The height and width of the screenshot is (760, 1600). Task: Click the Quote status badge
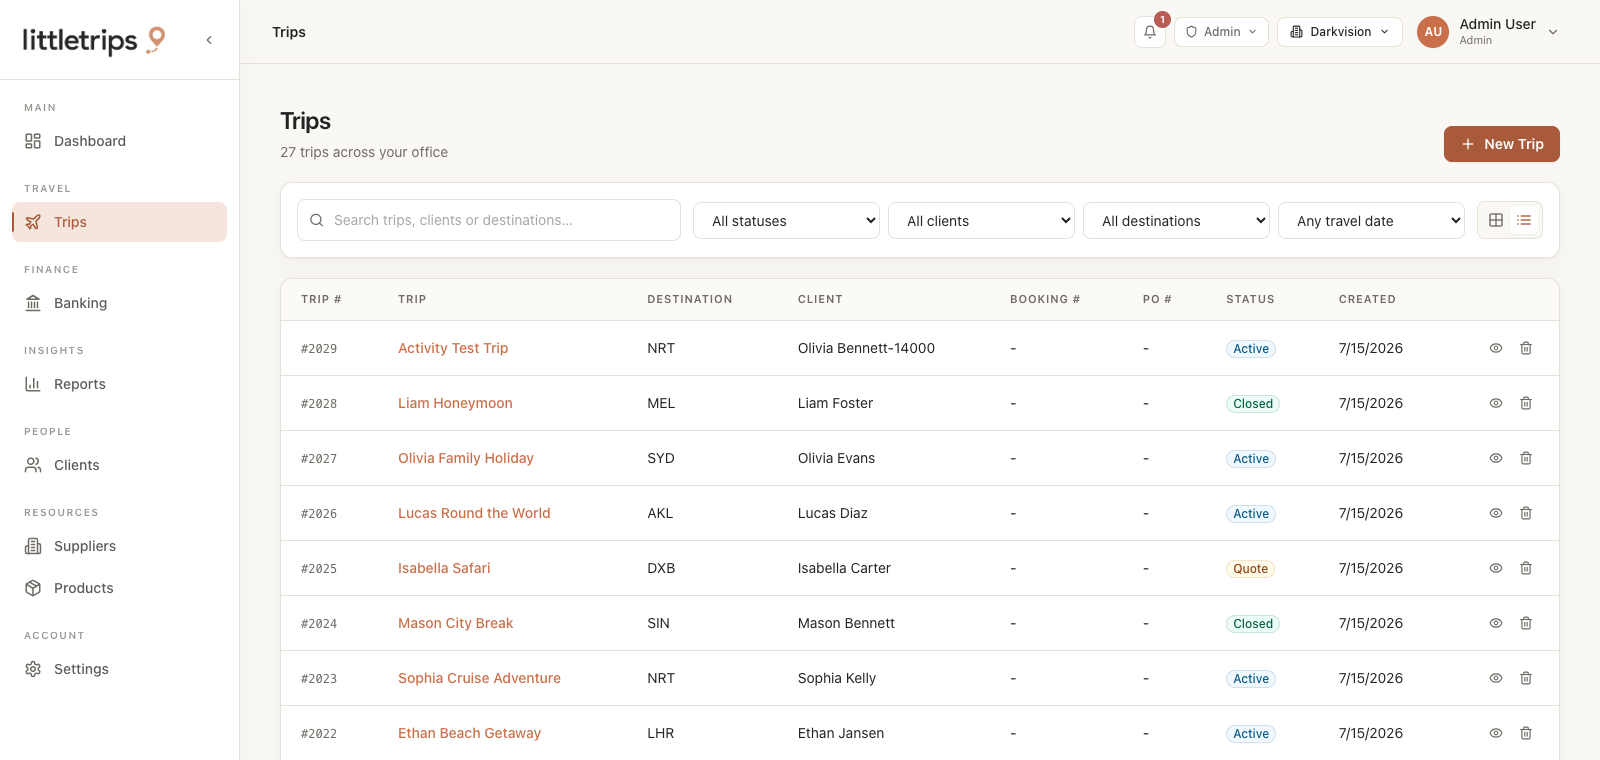coord(1250,569)
